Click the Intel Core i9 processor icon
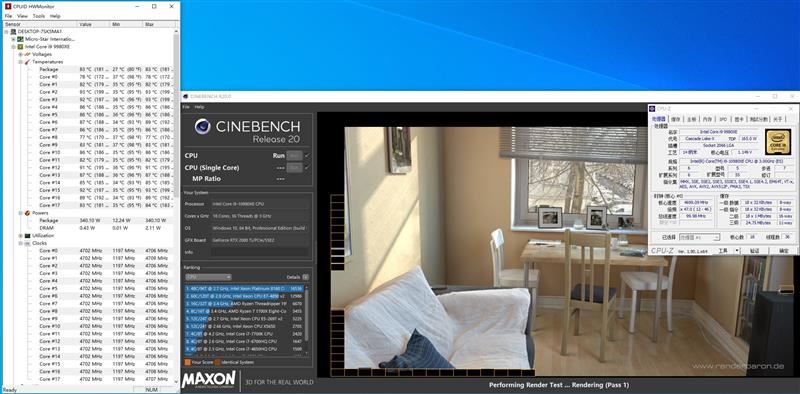The width and height of the screenshot is (800, 394). (x=20, y=46)
